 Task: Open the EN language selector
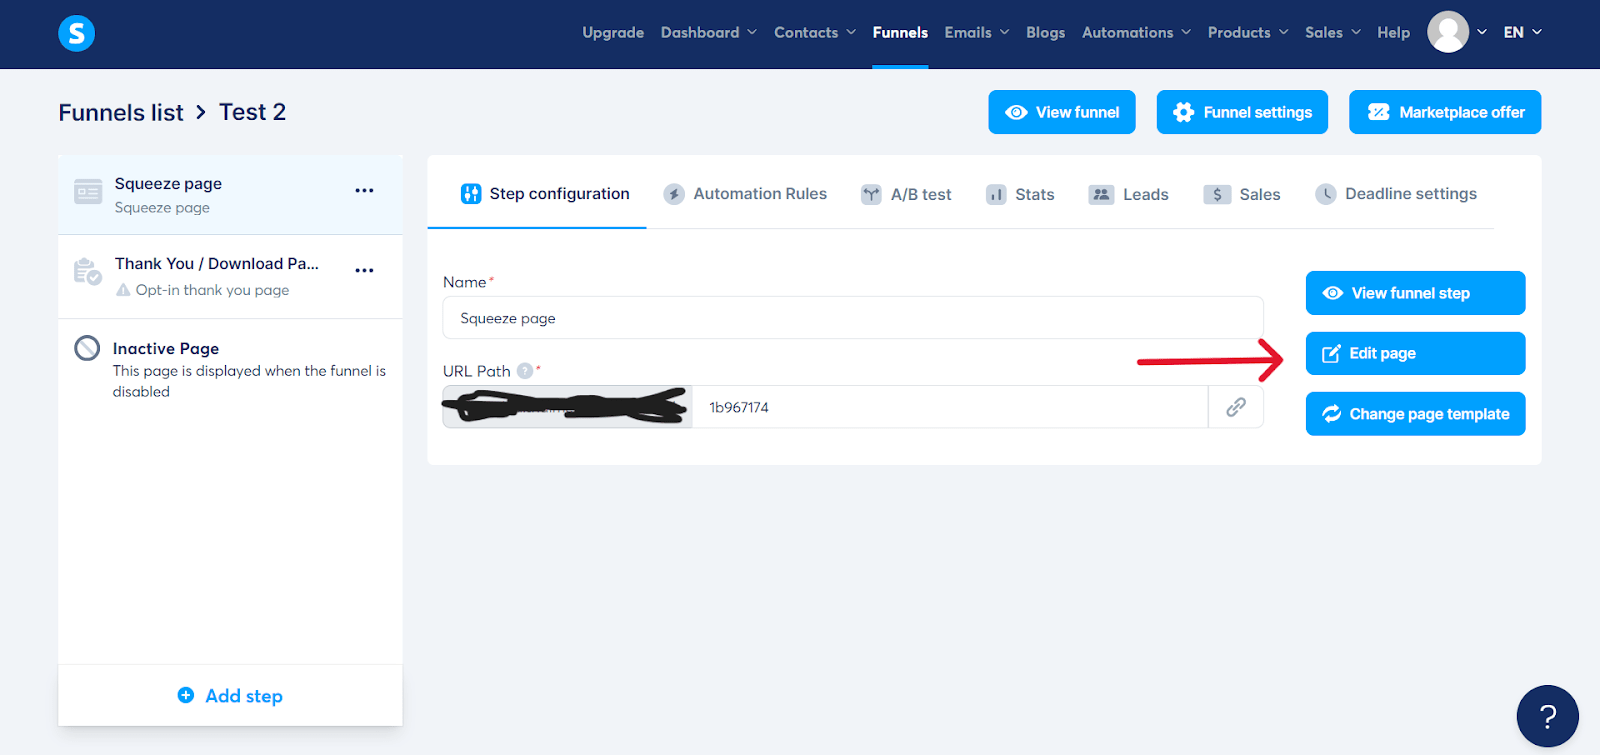coord(1523,32)
